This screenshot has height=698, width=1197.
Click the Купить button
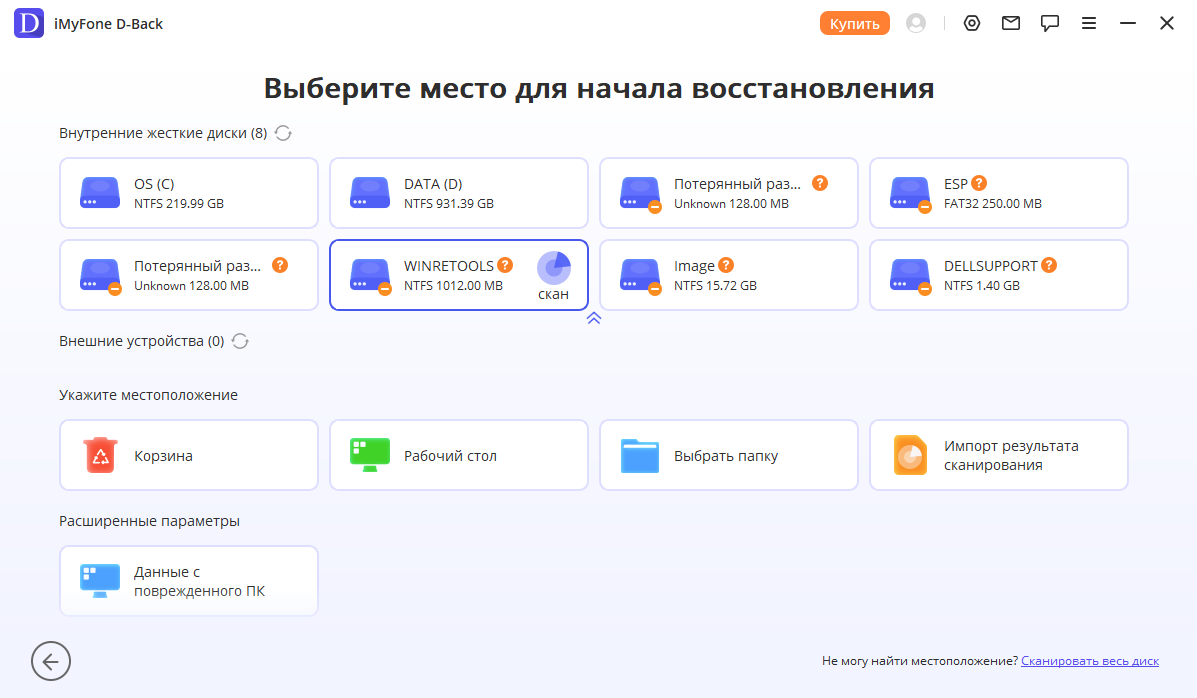click(854, 24)
